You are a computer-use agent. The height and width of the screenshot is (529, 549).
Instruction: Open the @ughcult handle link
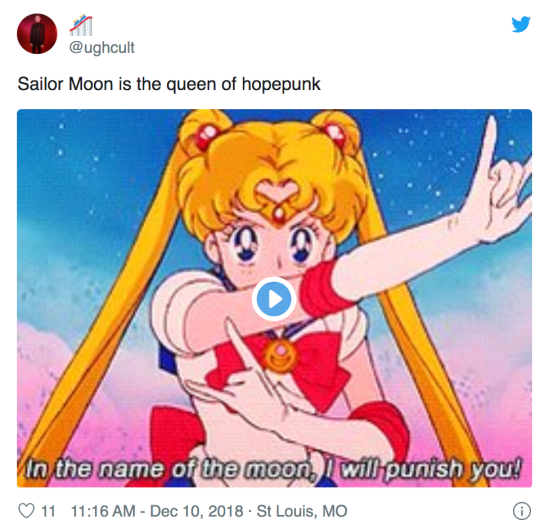point(102,47)
